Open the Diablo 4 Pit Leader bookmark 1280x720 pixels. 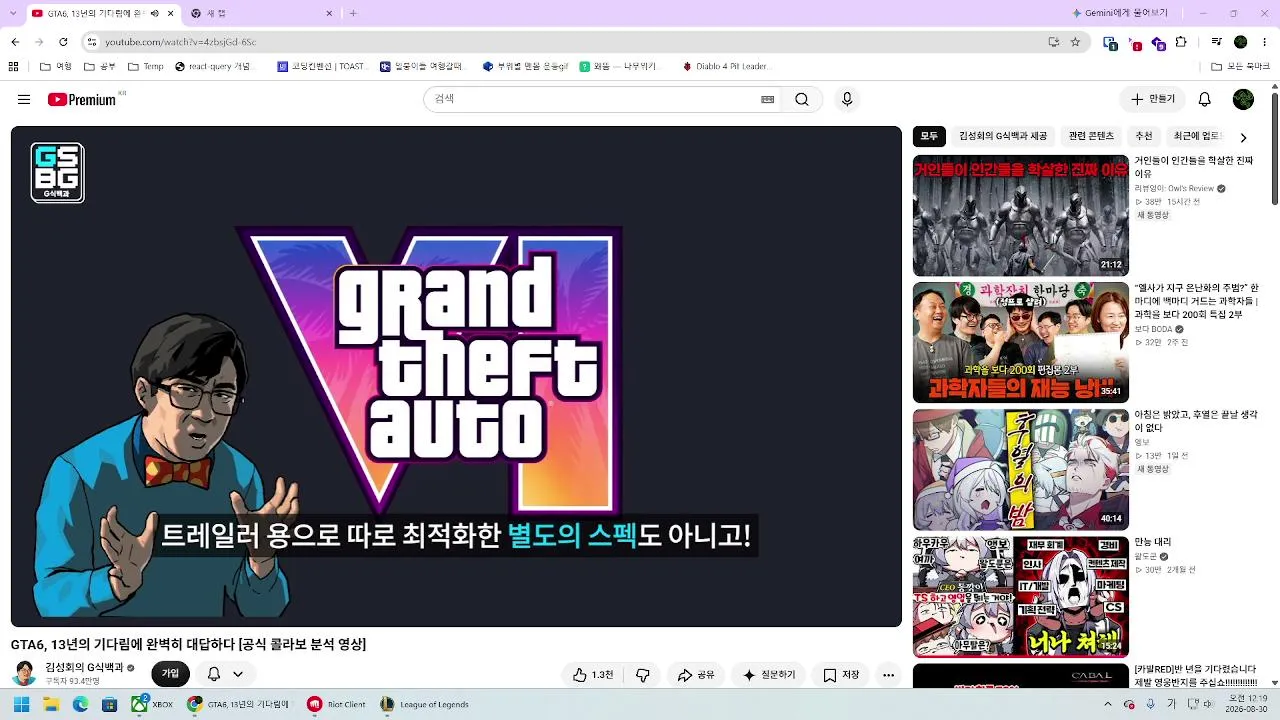tap(727, 67)
